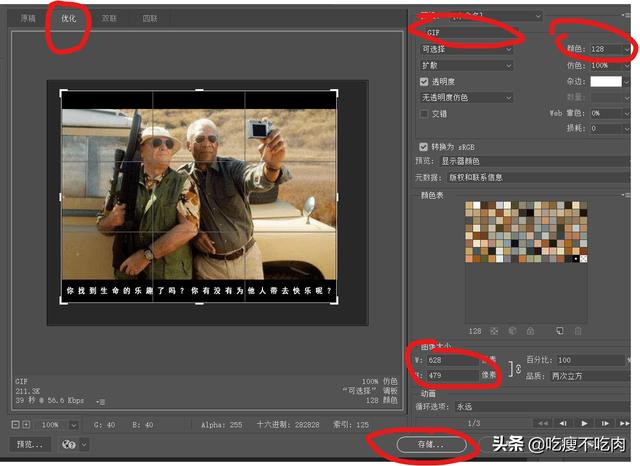Image resolution: width=640 pixels, height=466 pixels.
Task: Open the GIF file format dropdown
Action: [470, 32]
